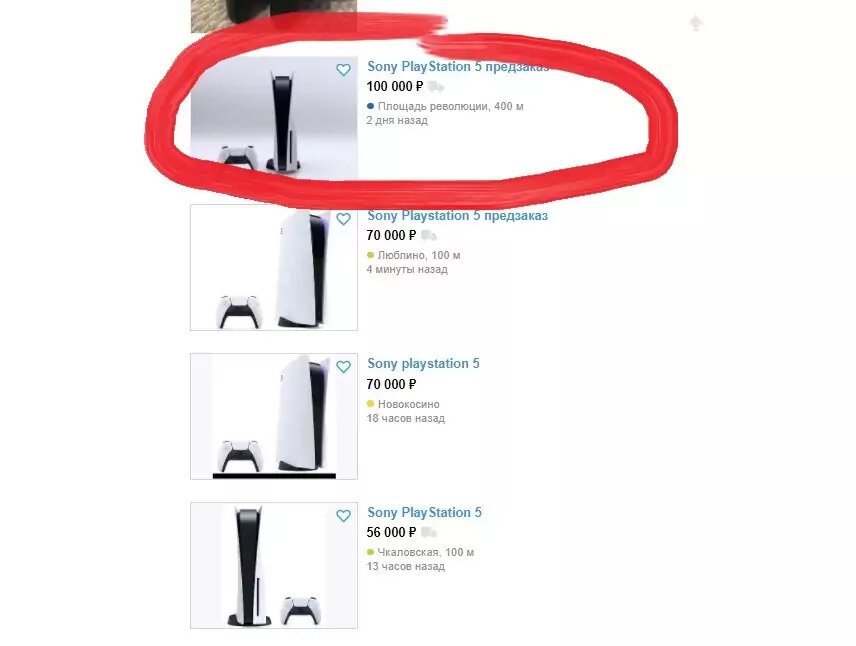Screen dimensions: 856x646
Task: Click the scroll-to-top arrow icon
Action: 696,23
